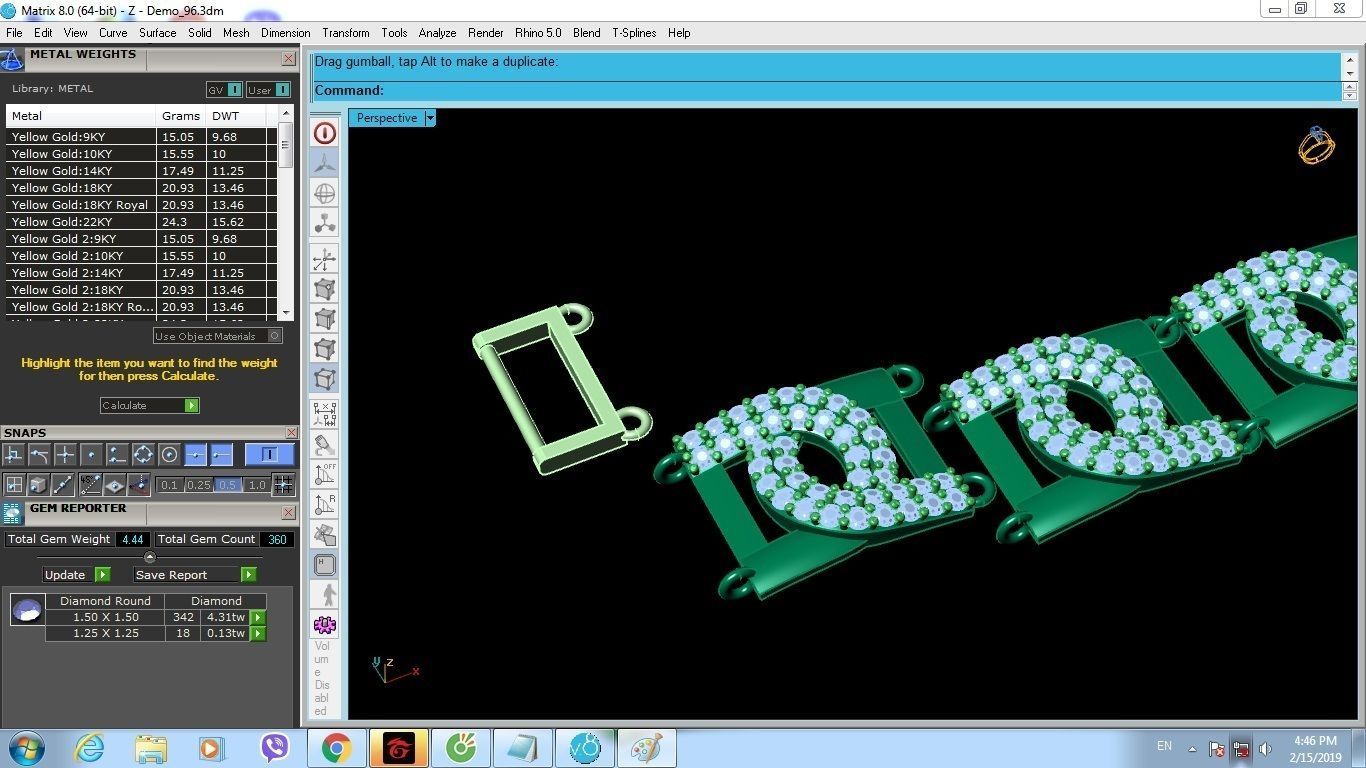Click the Metal Weights panel icon
This screenshot has height=768, width=1366.
pyautogui.click(x=12, y=60)
